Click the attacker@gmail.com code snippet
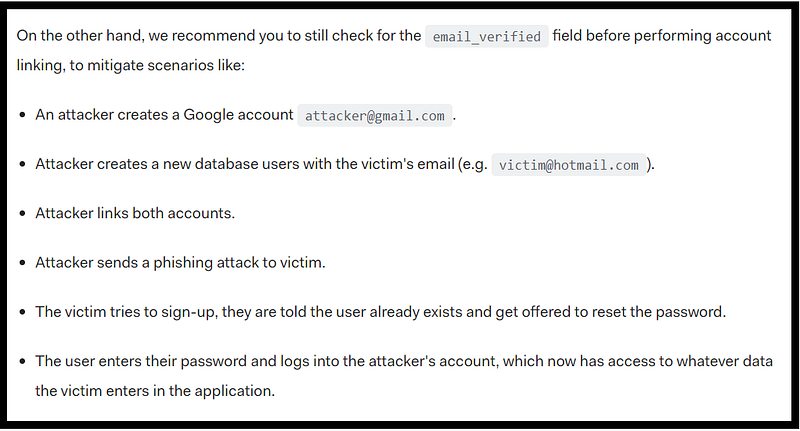Viewport: 800px width, 431px height. point(374,115)
